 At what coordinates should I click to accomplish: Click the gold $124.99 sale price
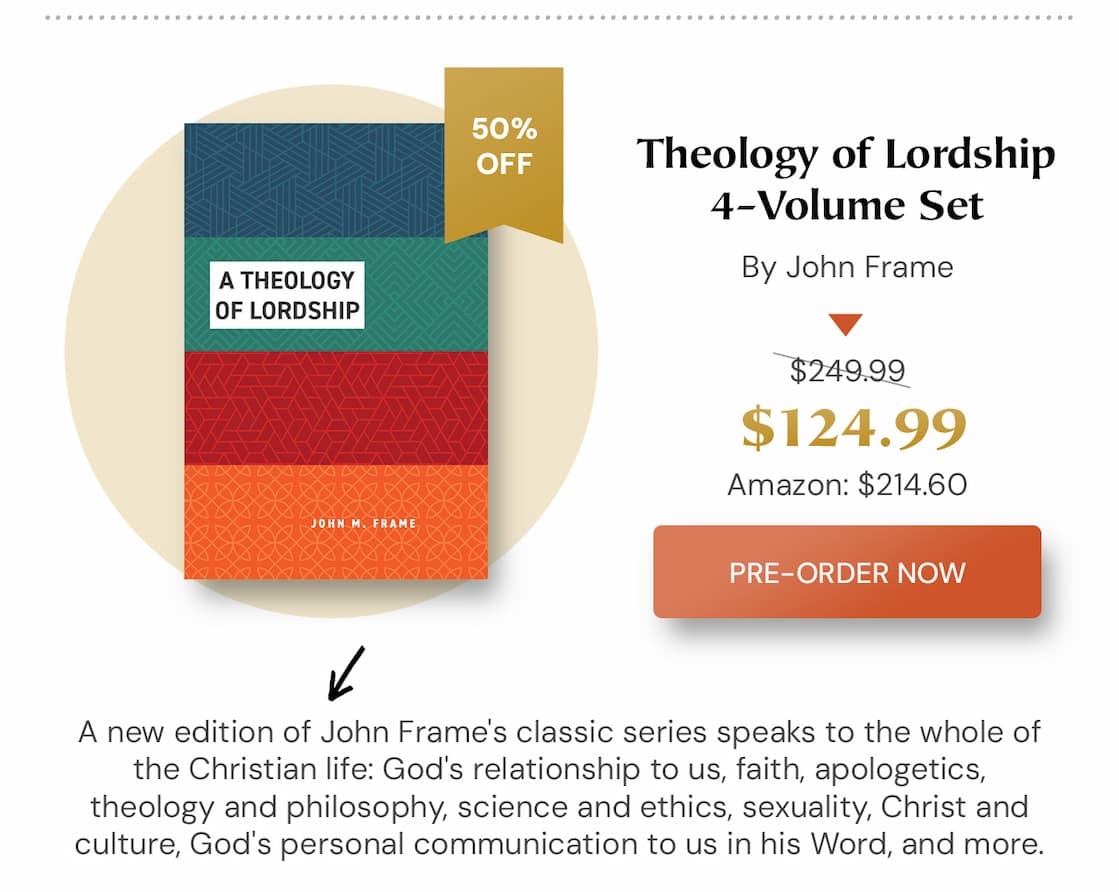(x=853, y=427)
